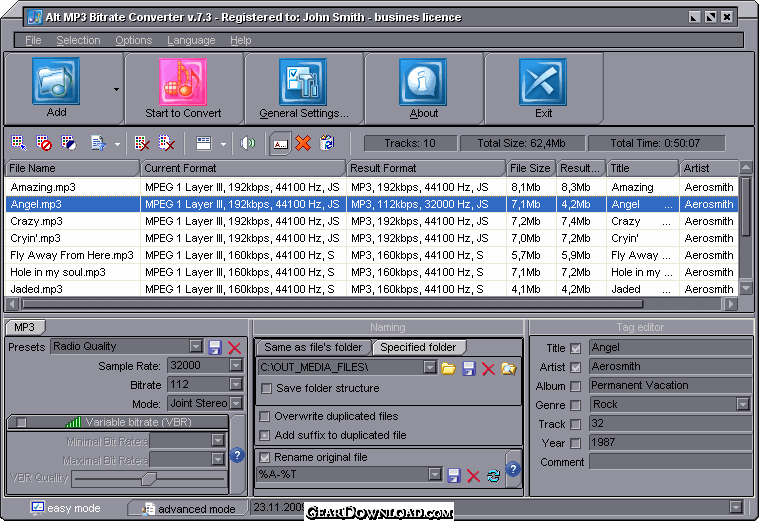
Task: Open the About dialog
Action: point(423,89)
